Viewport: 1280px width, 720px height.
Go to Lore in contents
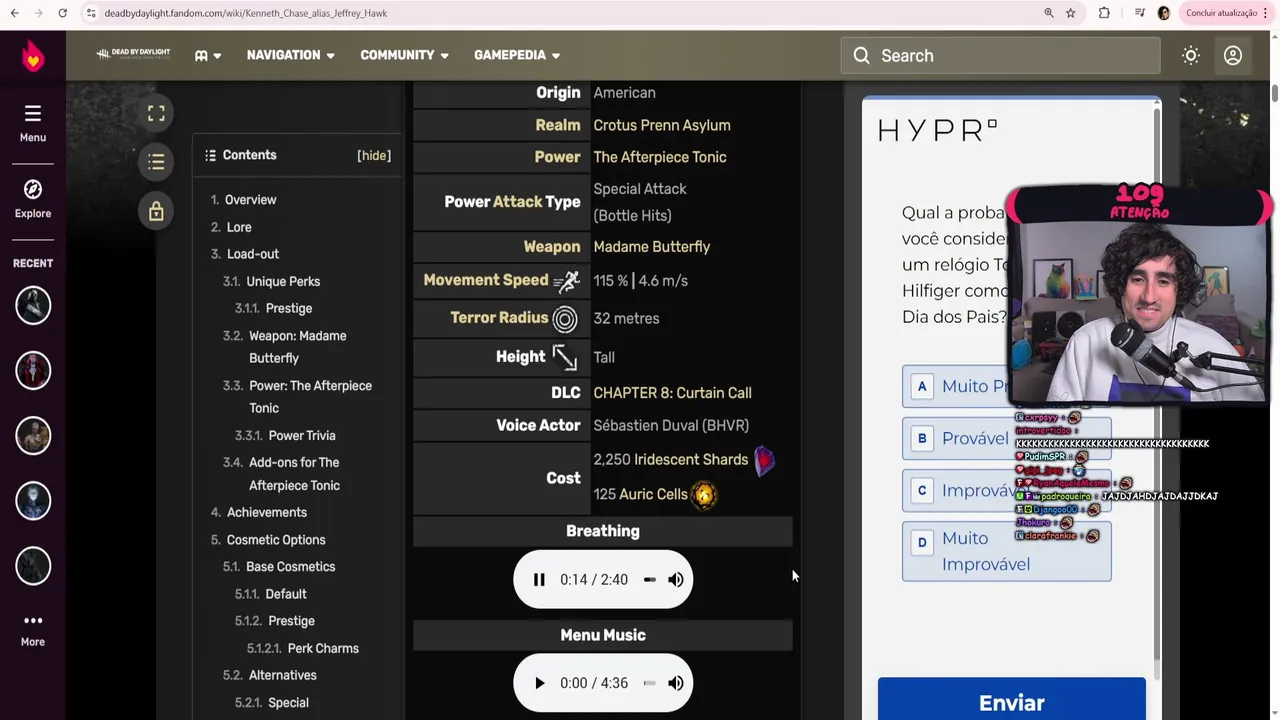pos(239,227)
